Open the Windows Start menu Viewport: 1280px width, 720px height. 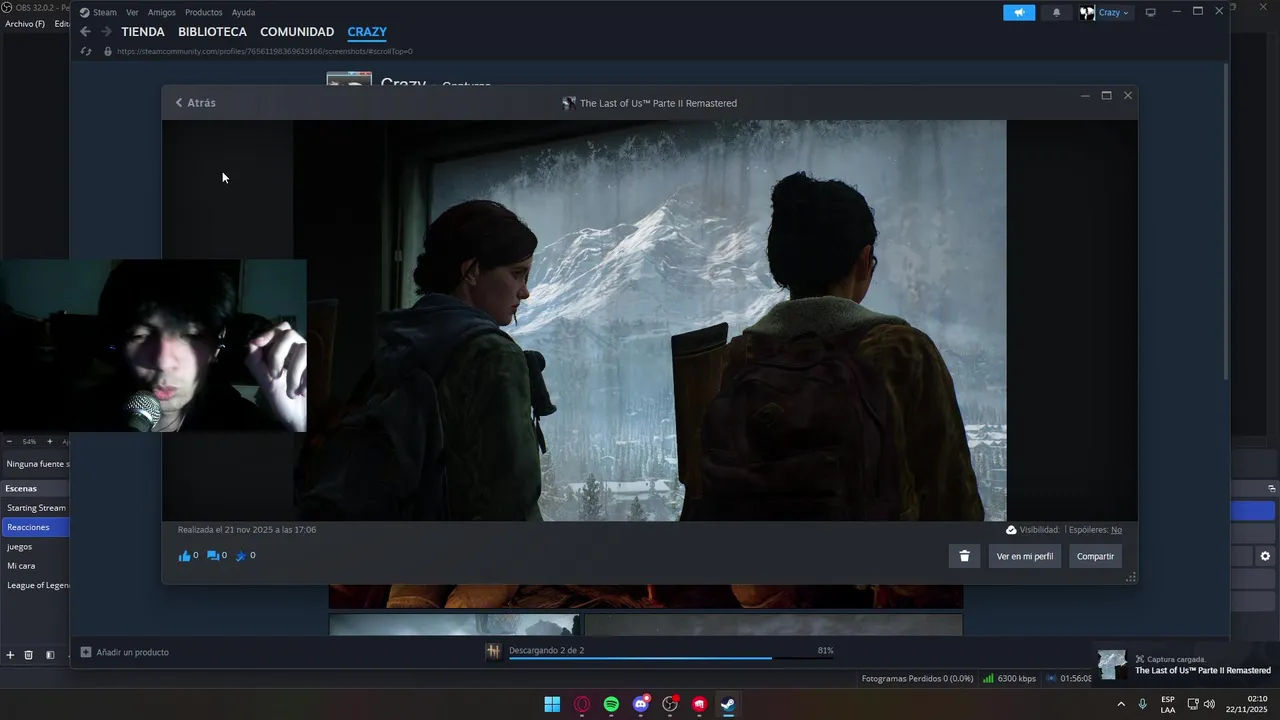[x=552, y=704]
